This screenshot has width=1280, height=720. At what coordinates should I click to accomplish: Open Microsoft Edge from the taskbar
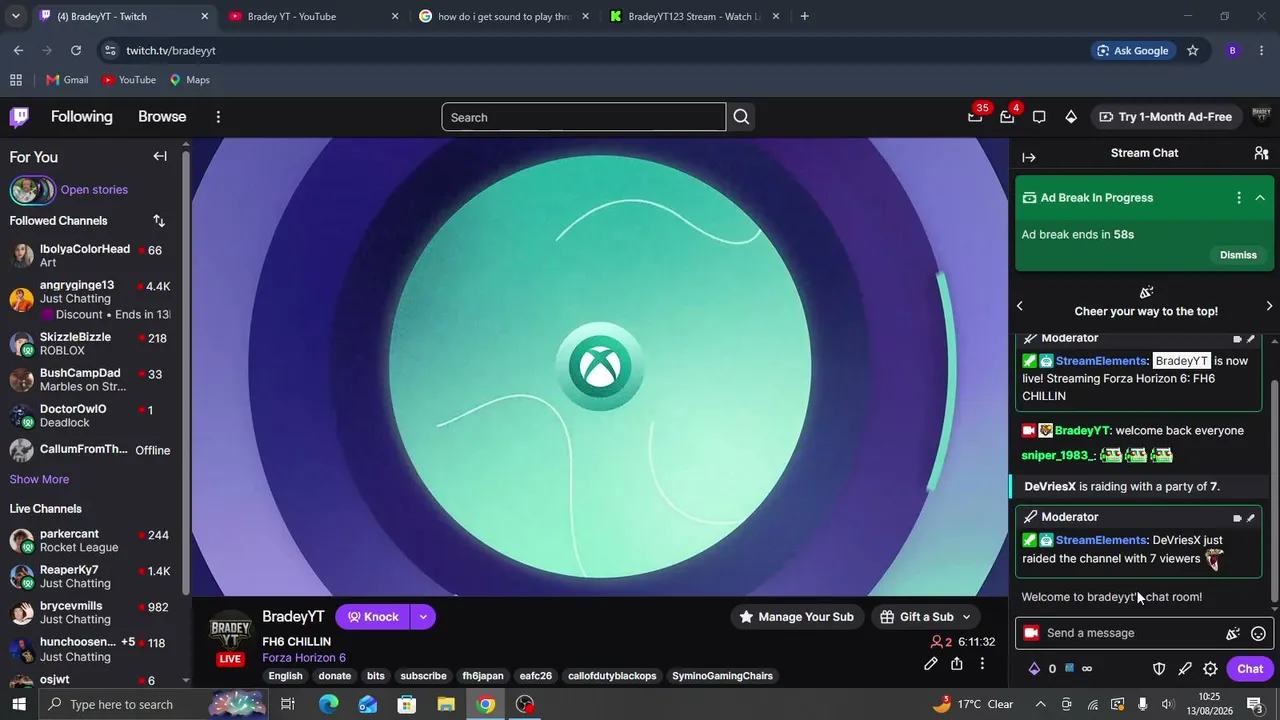point(329,705)
